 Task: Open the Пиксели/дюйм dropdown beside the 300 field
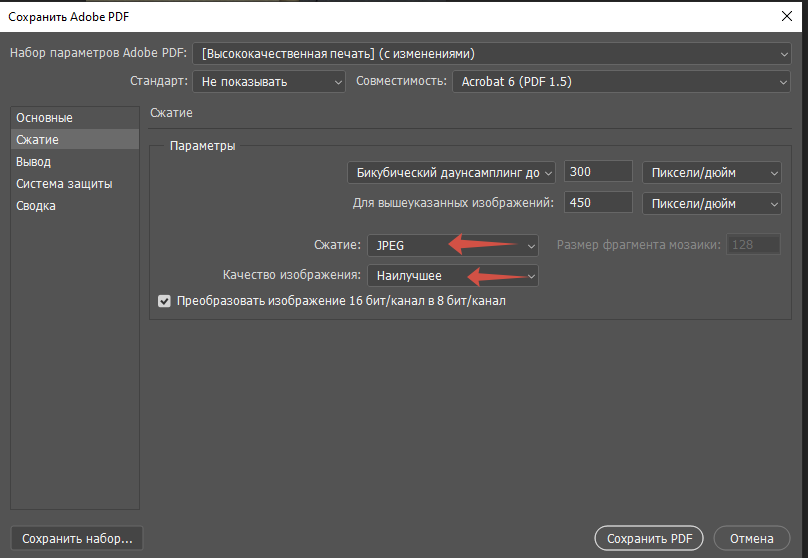[712, 173]
